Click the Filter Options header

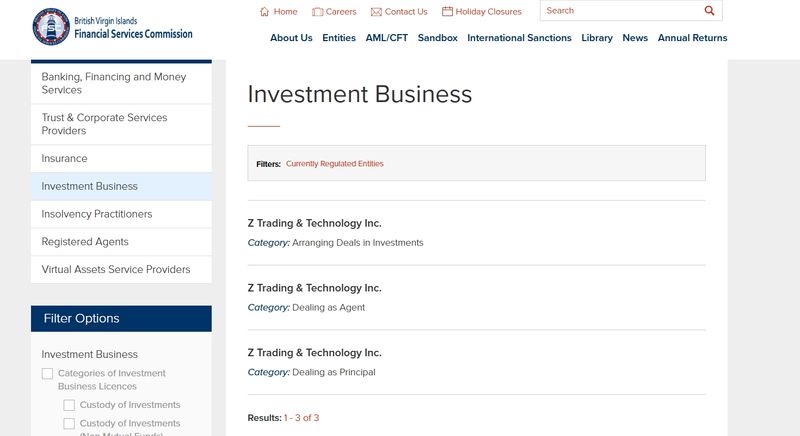(121, 319)
